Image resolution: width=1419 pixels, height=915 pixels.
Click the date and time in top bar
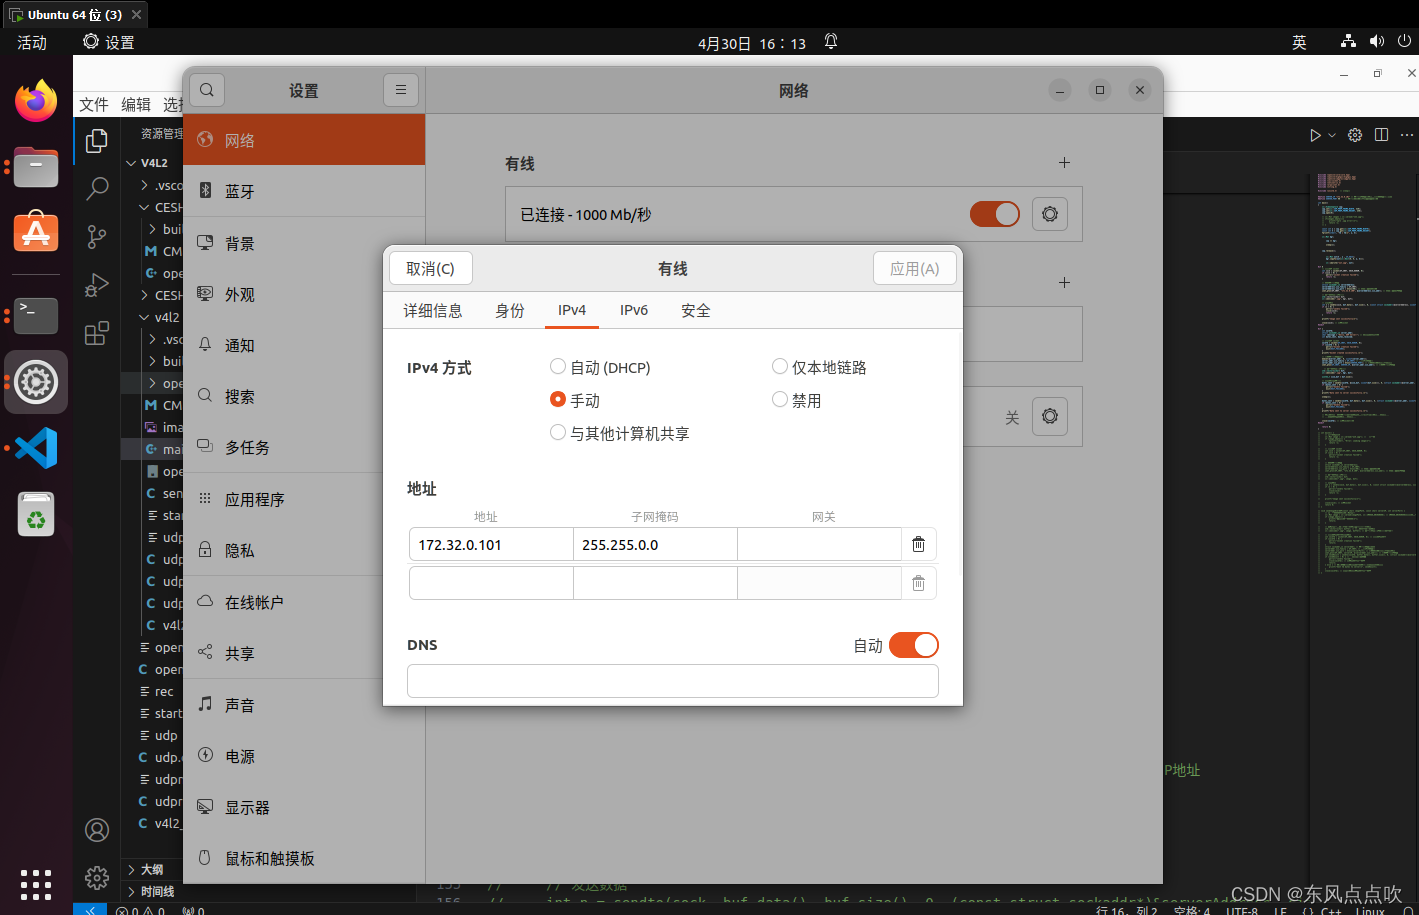tap(752, 43)
